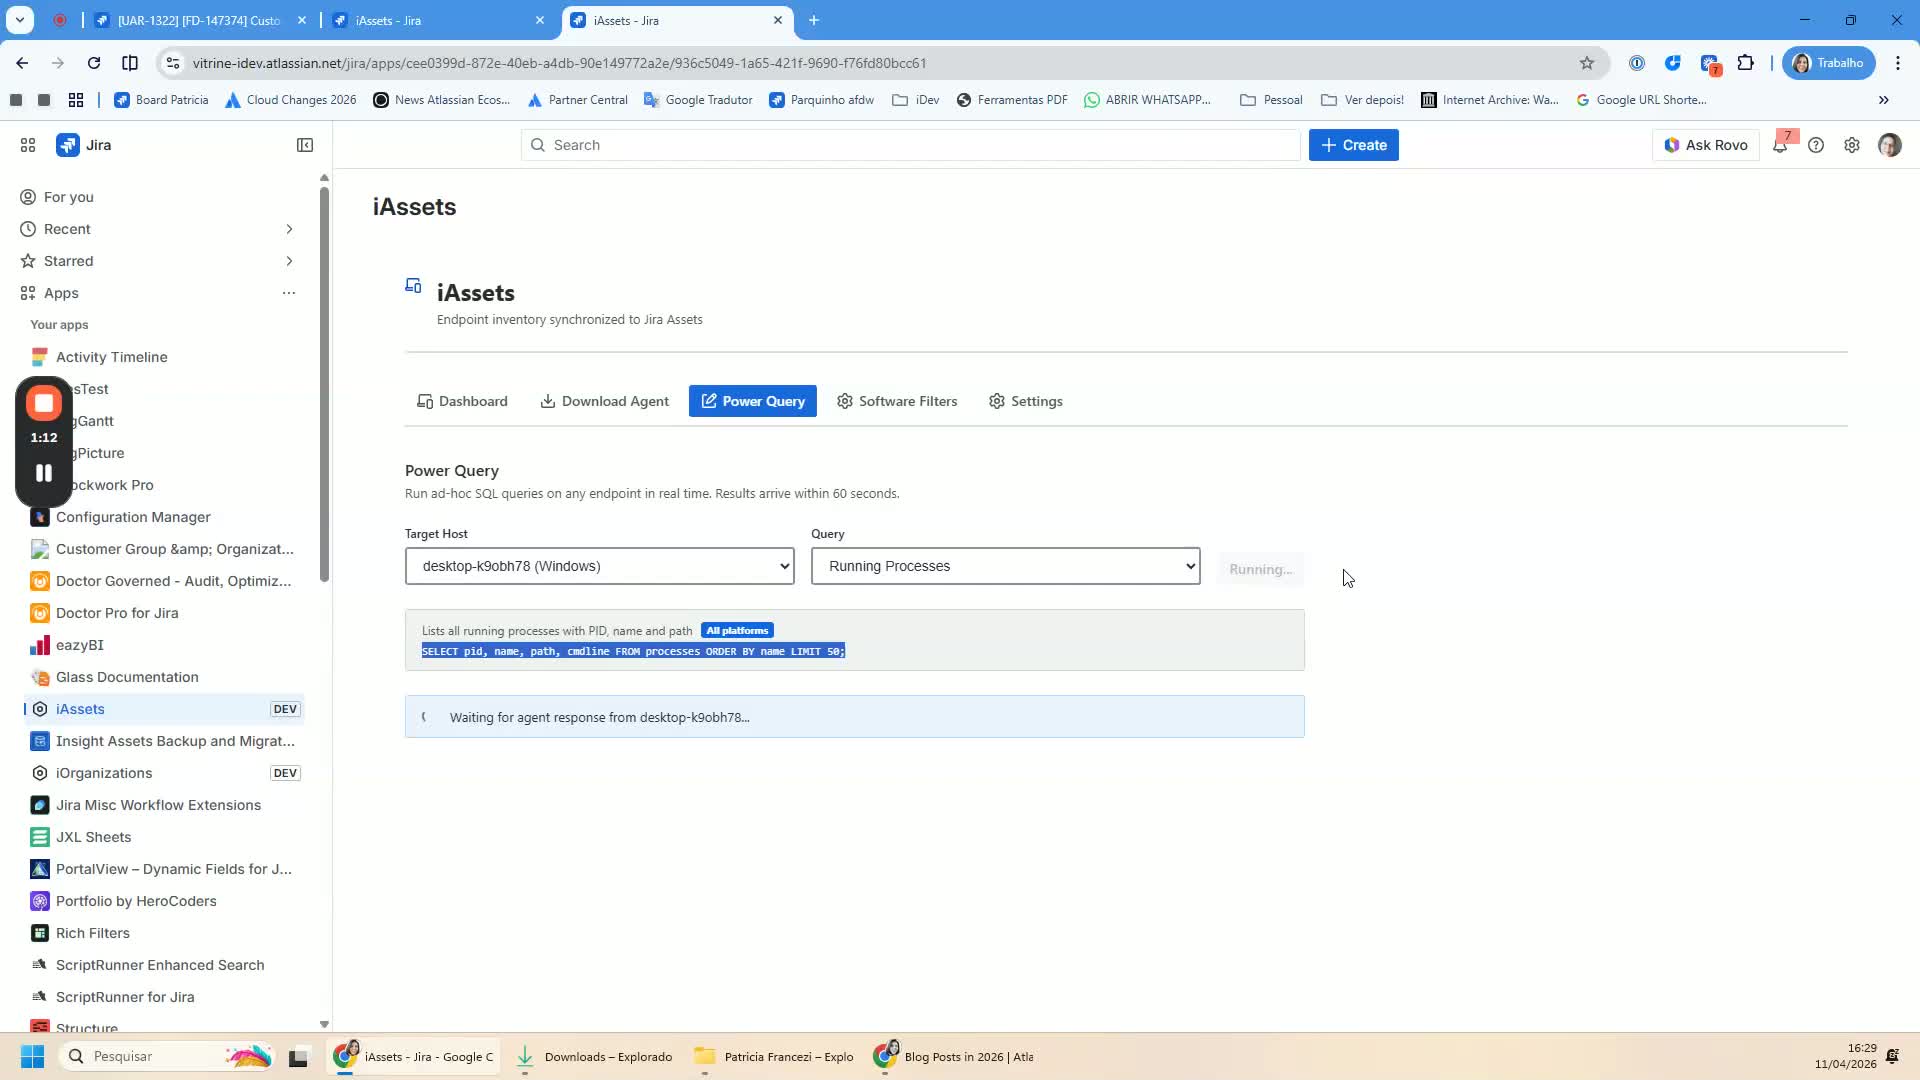1920x1080 pixels.
Task: Open the Software Filters tab
Action: click(x=897, y=401)
